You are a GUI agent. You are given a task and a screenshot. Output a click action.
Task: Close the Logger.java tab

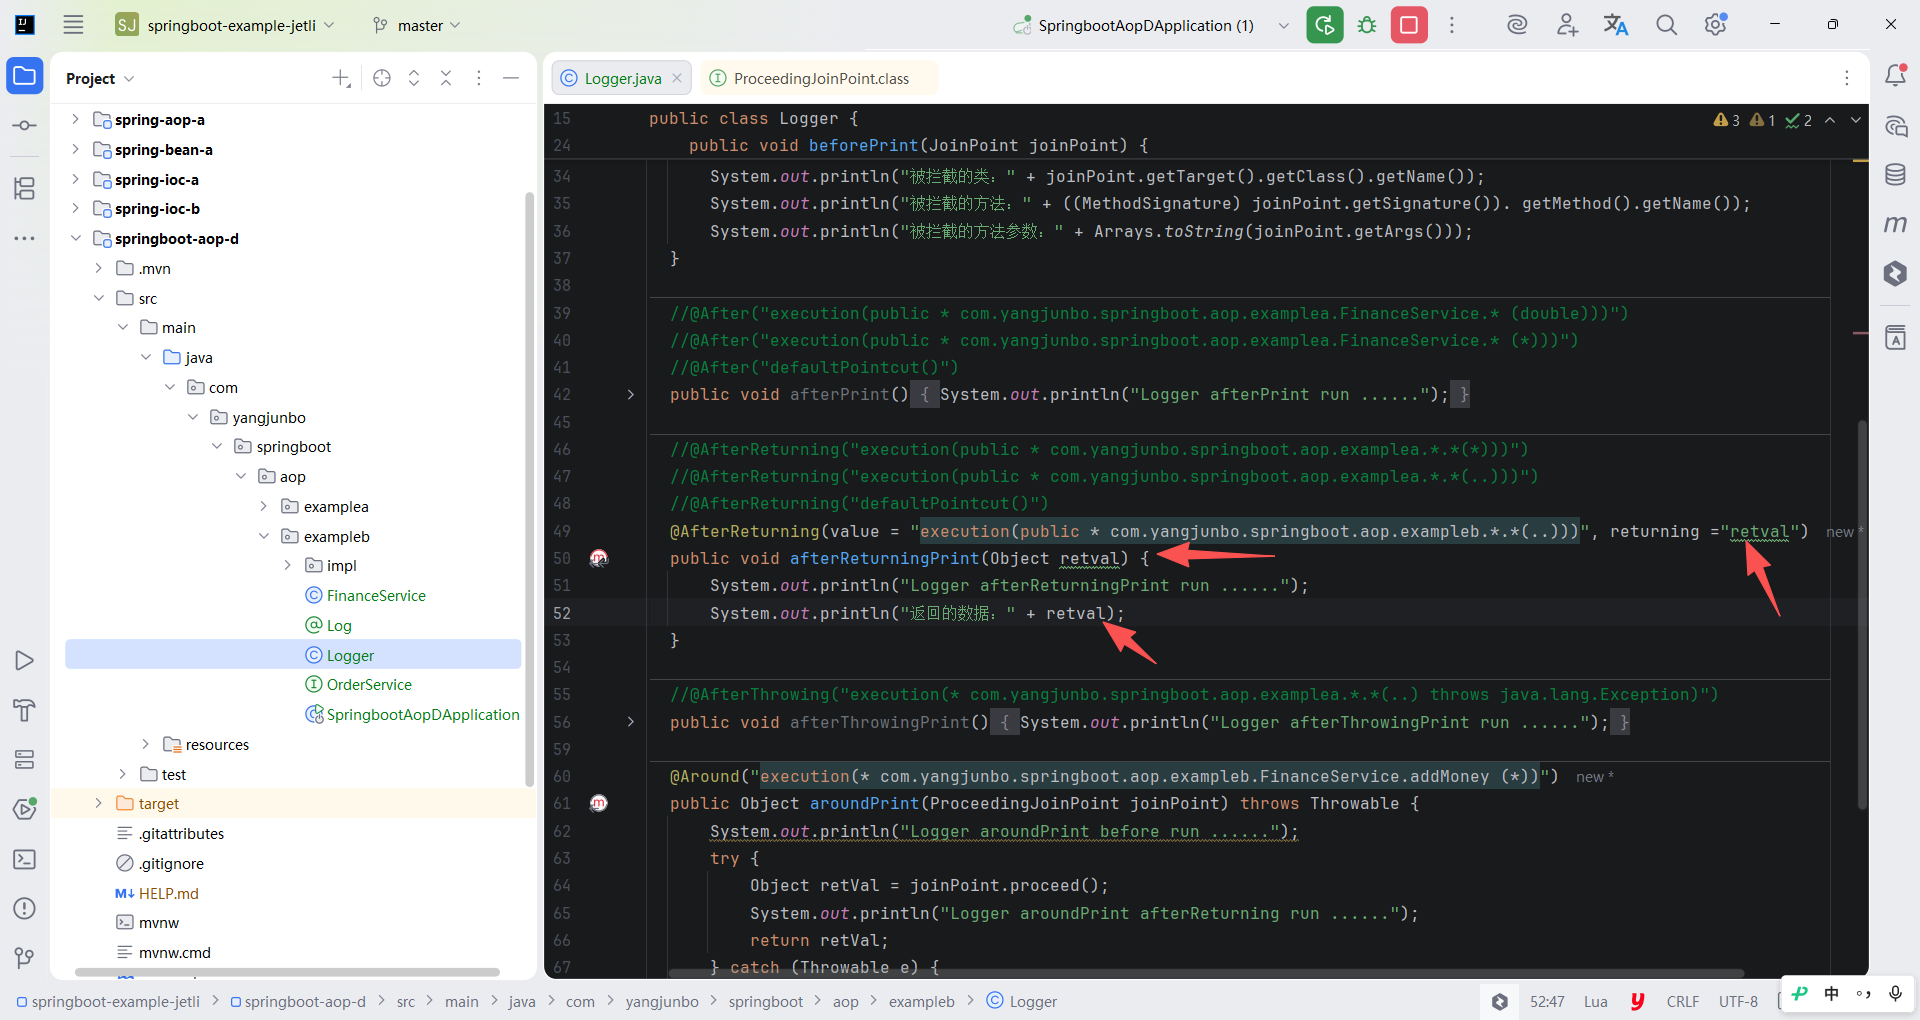(x=677, y=78)
